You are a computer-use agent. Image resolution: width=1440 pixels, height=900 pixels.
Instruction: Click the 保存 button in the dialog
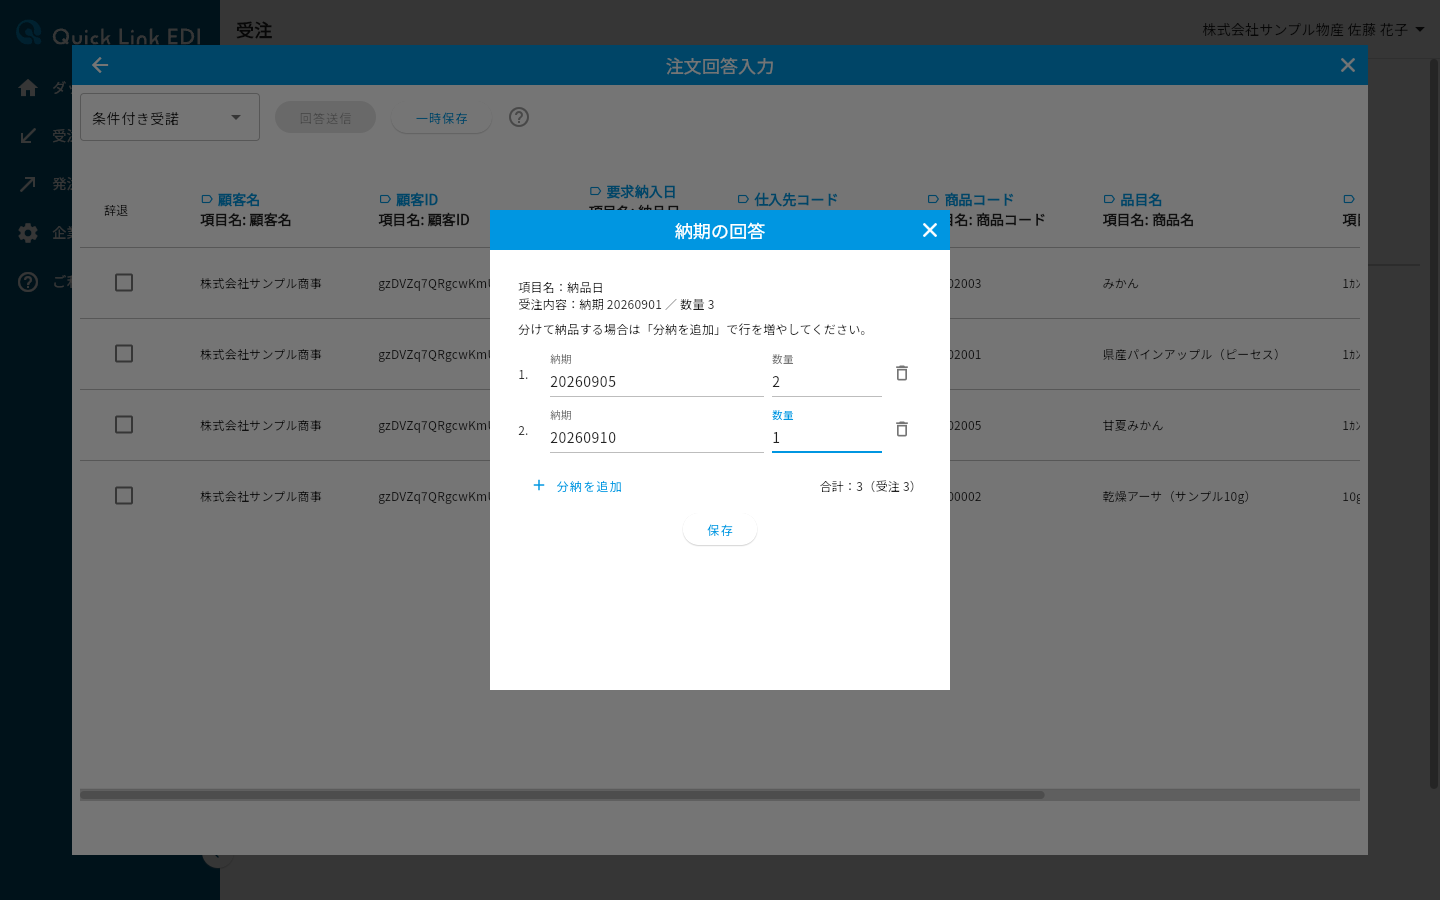click(720, 530)
